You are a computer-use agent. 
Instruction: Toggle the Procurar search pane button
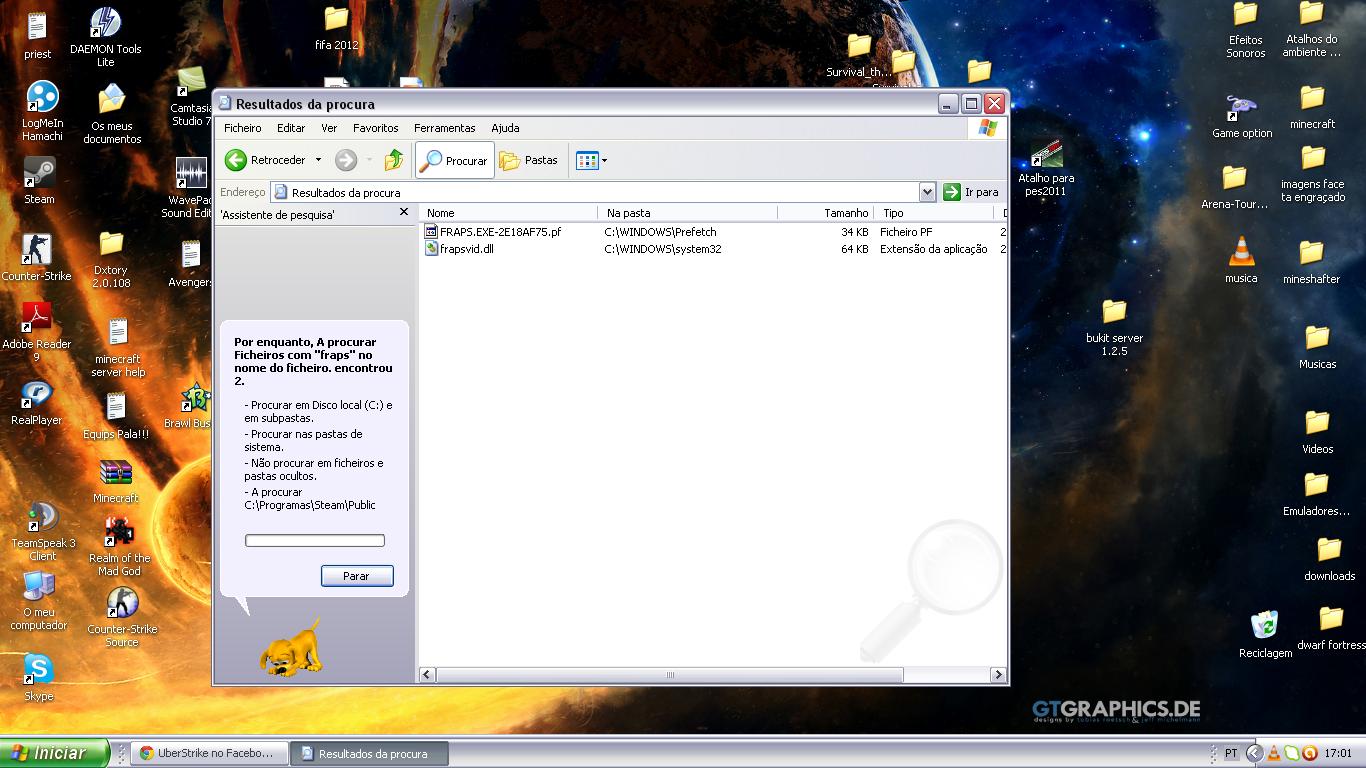tap(455, 160)
